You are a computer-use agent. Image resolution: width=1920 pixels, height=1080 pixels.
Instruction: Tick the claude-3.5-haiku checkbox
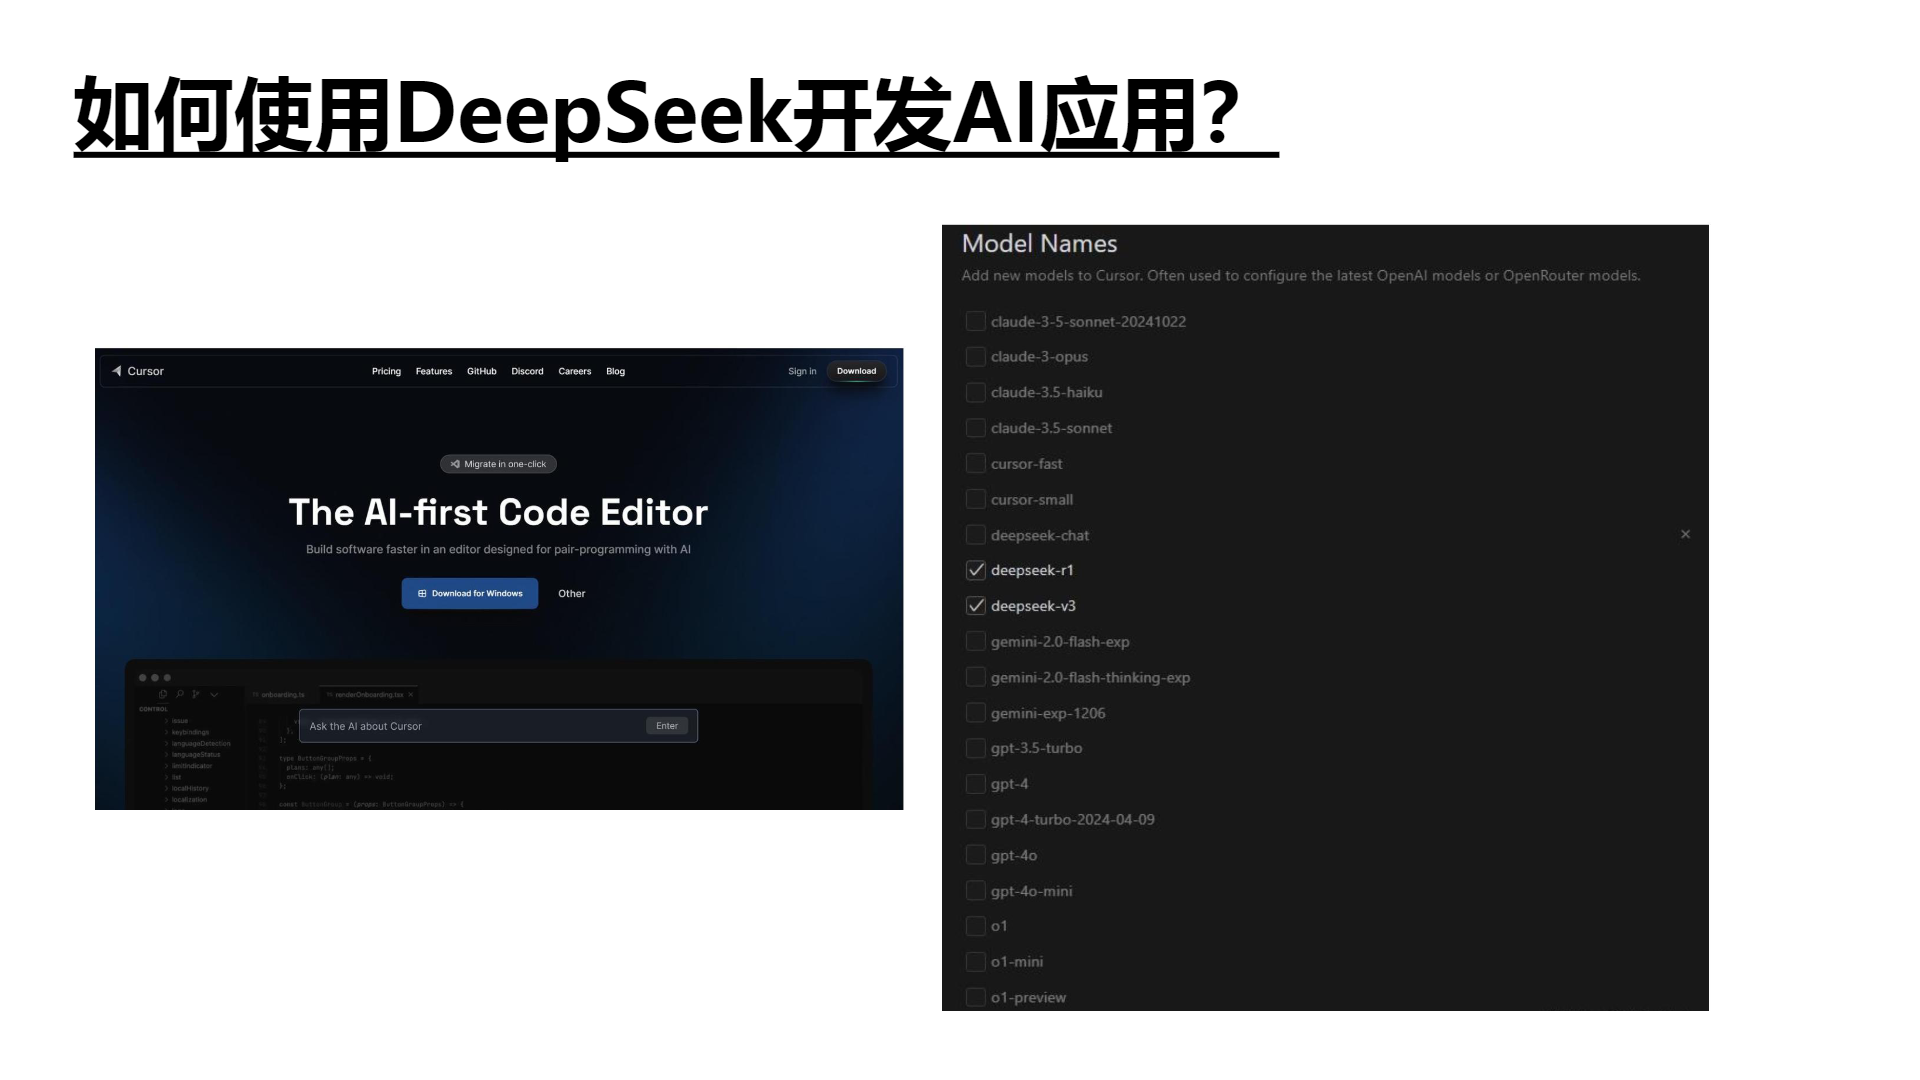(975, 392)
